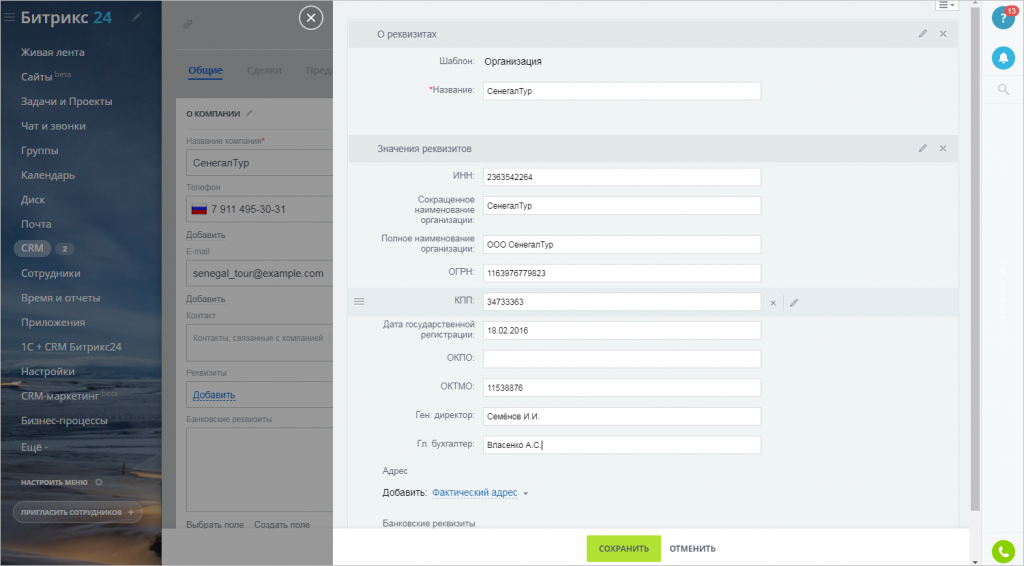Expand the 'Еще' item in the left menu
The height and width of the screenshot is (566, 1024).
pos(34,446)
